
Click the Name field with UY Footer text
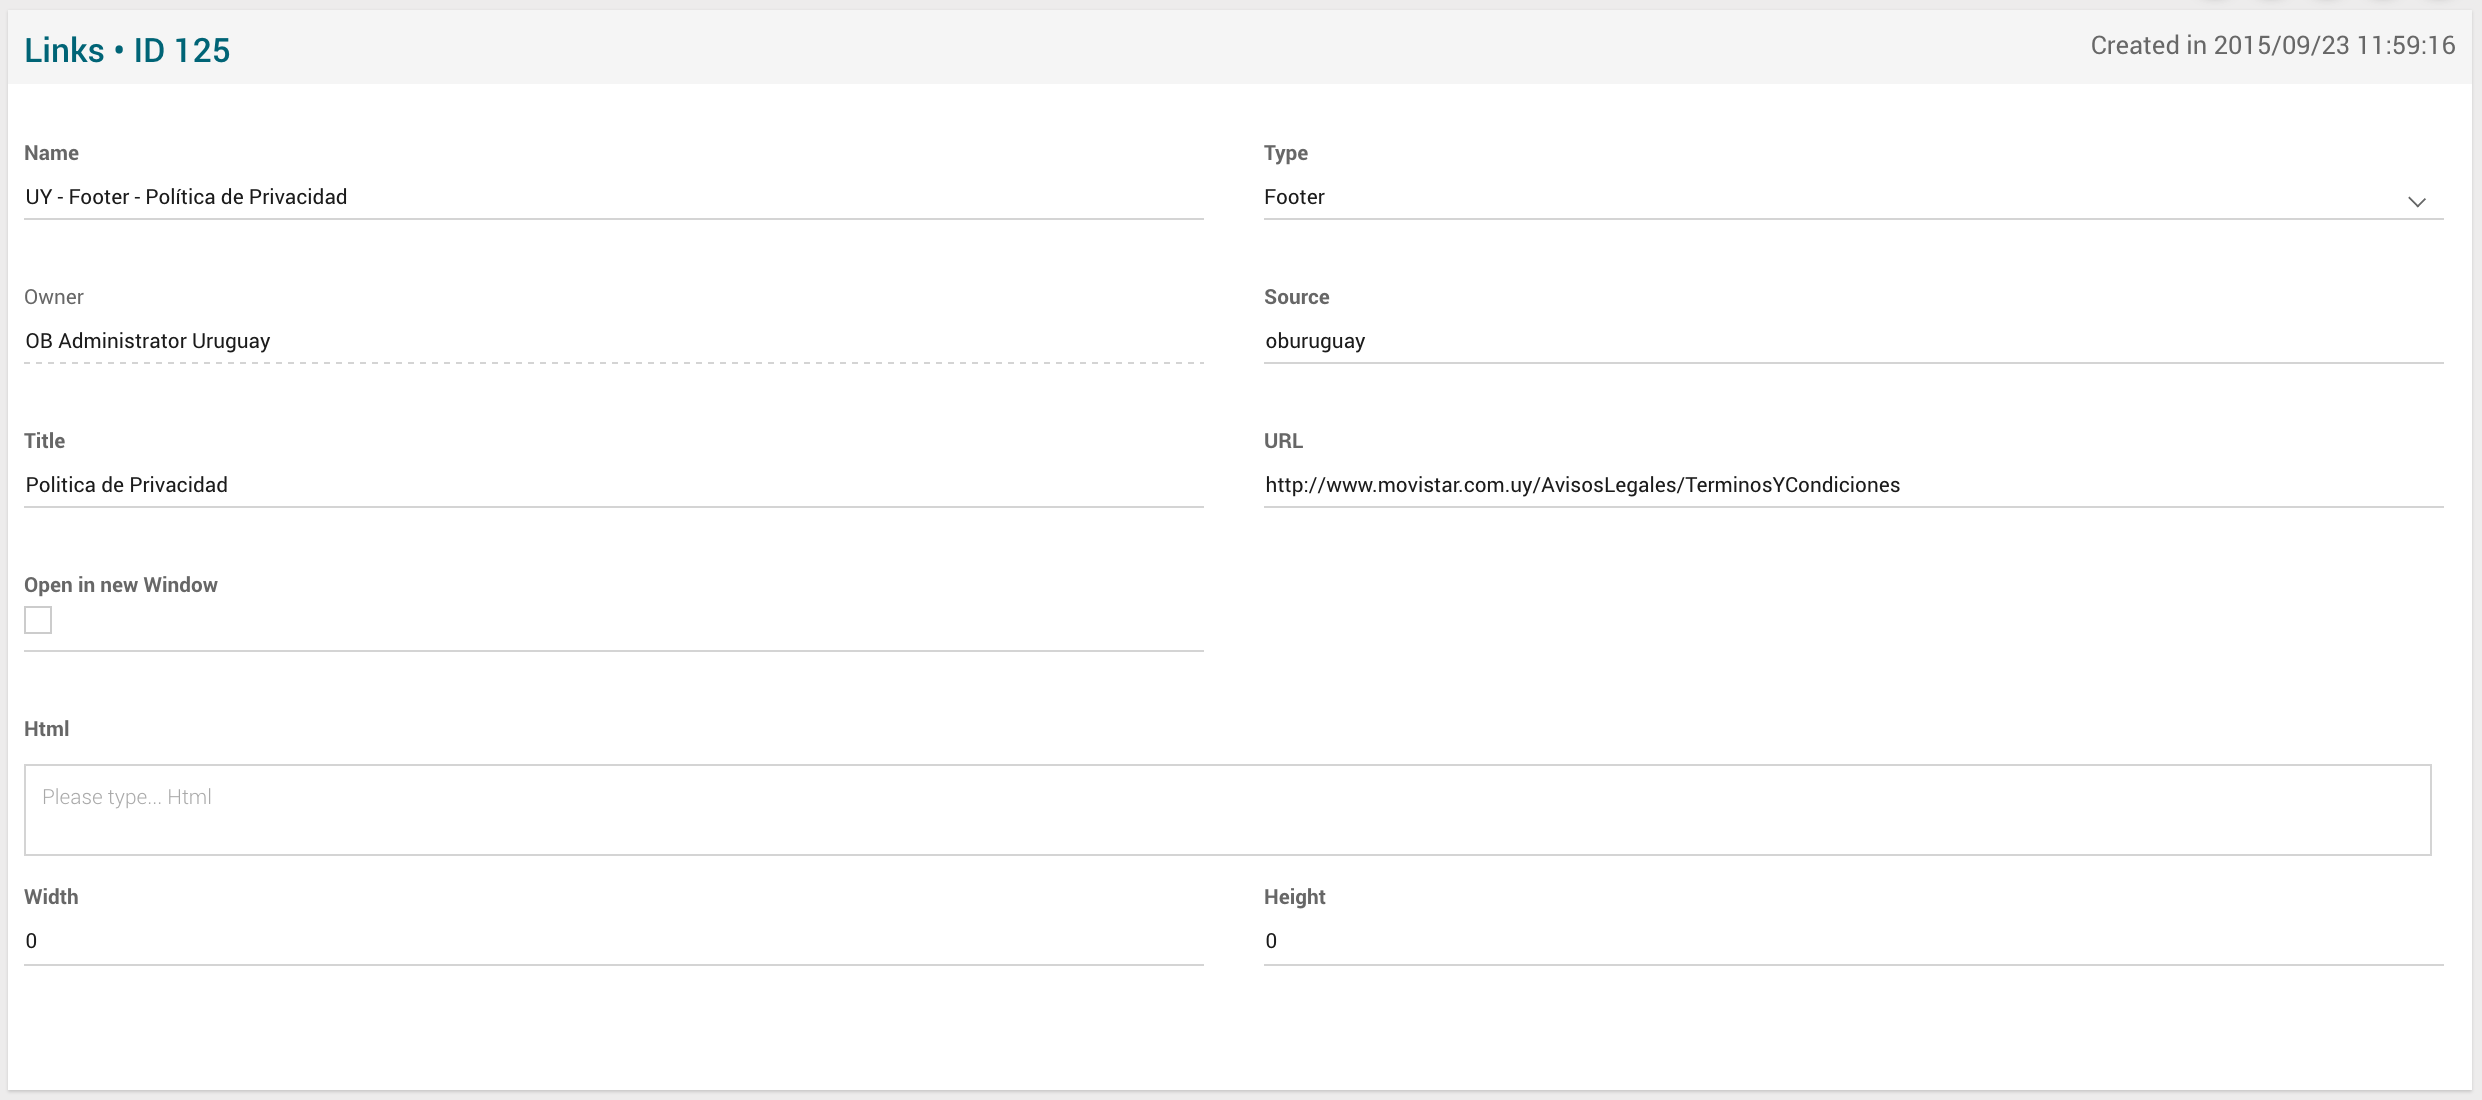click(612, 198)
